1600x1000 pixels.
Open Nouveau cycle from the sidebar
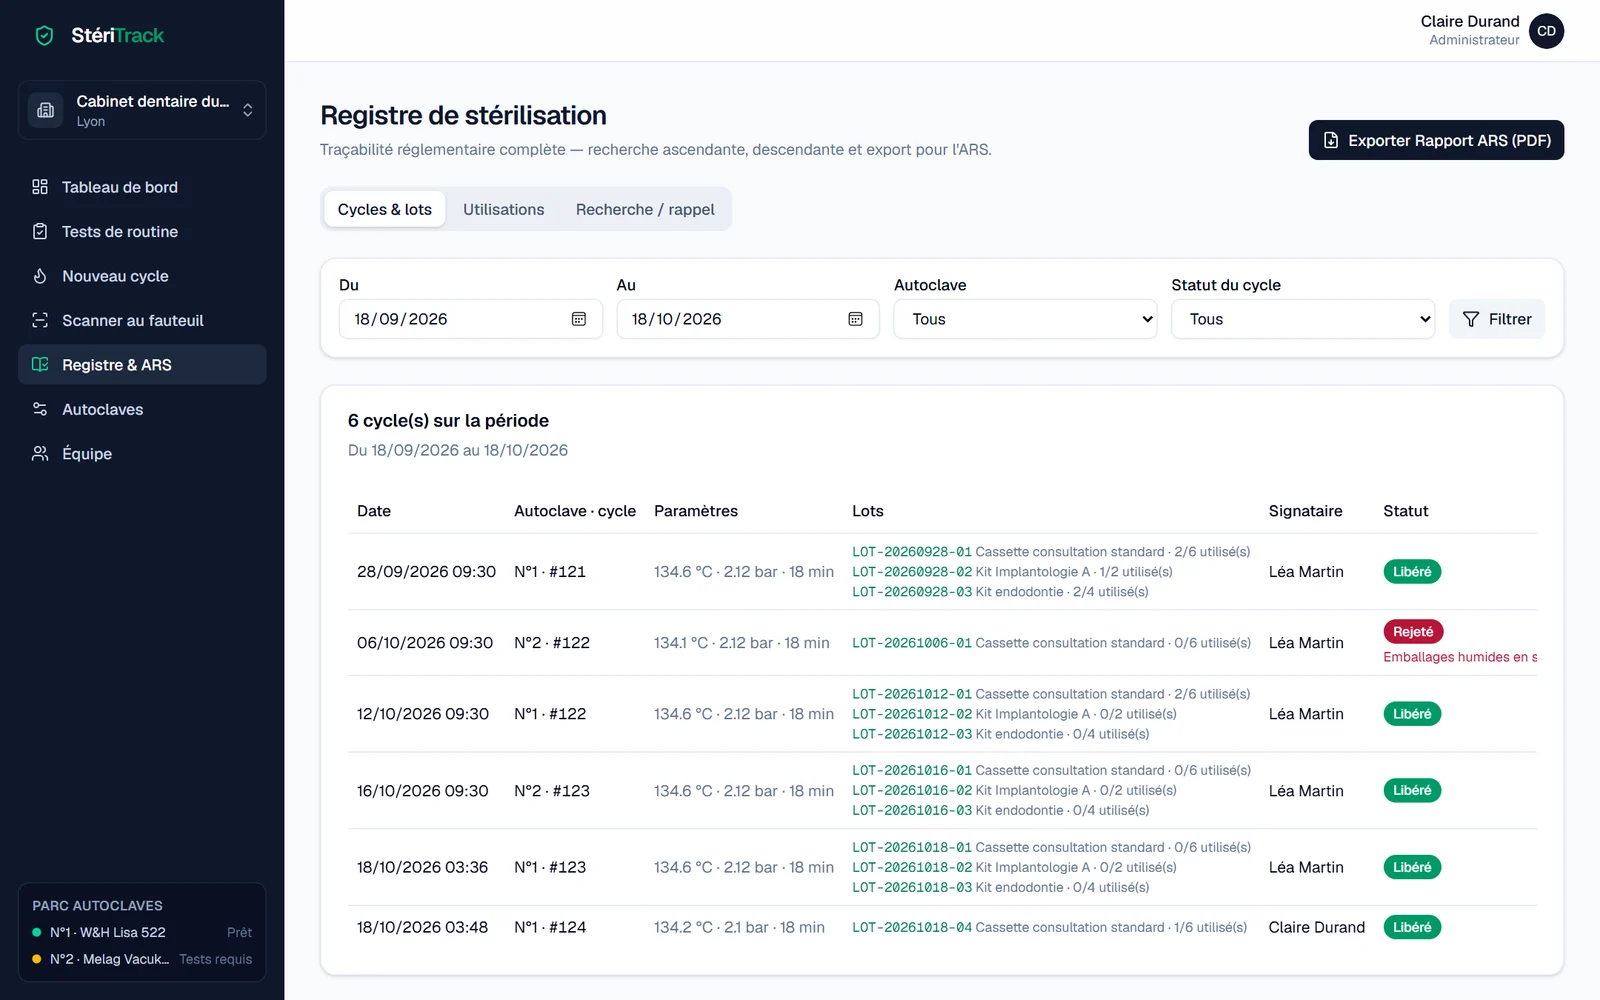[x=142, y=276]
